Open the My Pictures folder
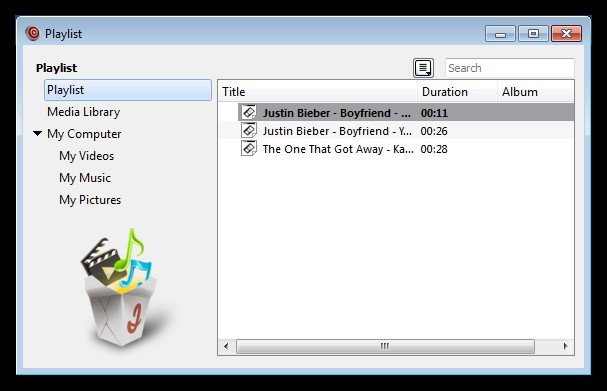Viewport: 607px width, 391px height. coord(90,200)
